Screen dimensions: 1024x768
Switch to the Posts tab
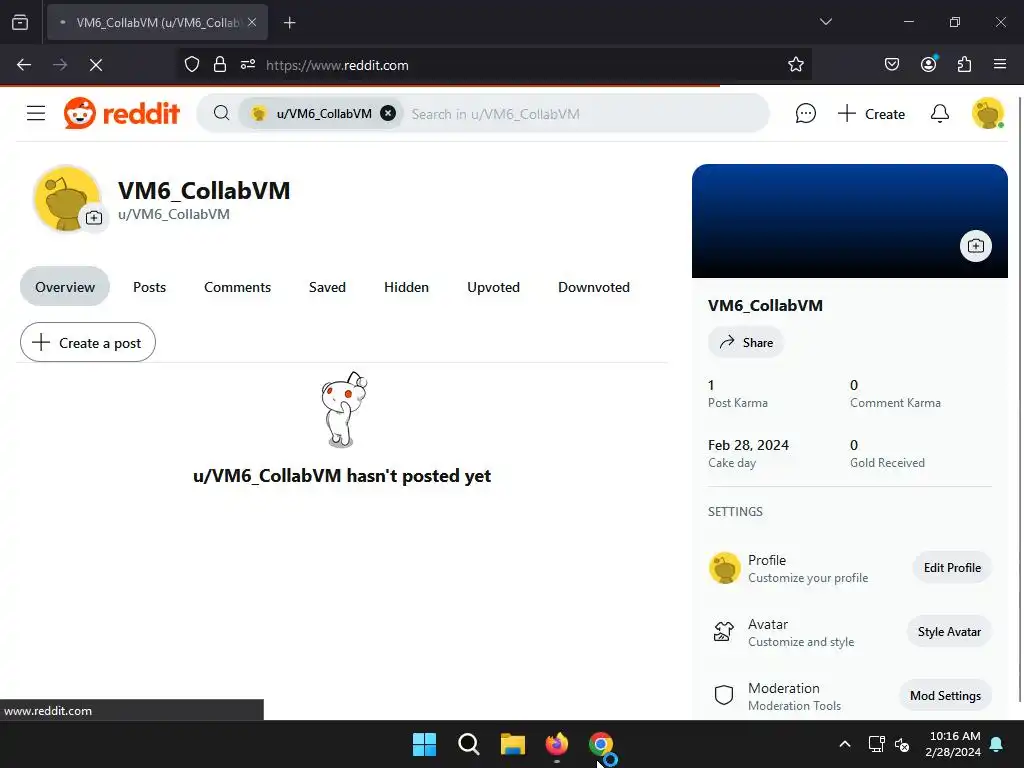coord(150,287)
